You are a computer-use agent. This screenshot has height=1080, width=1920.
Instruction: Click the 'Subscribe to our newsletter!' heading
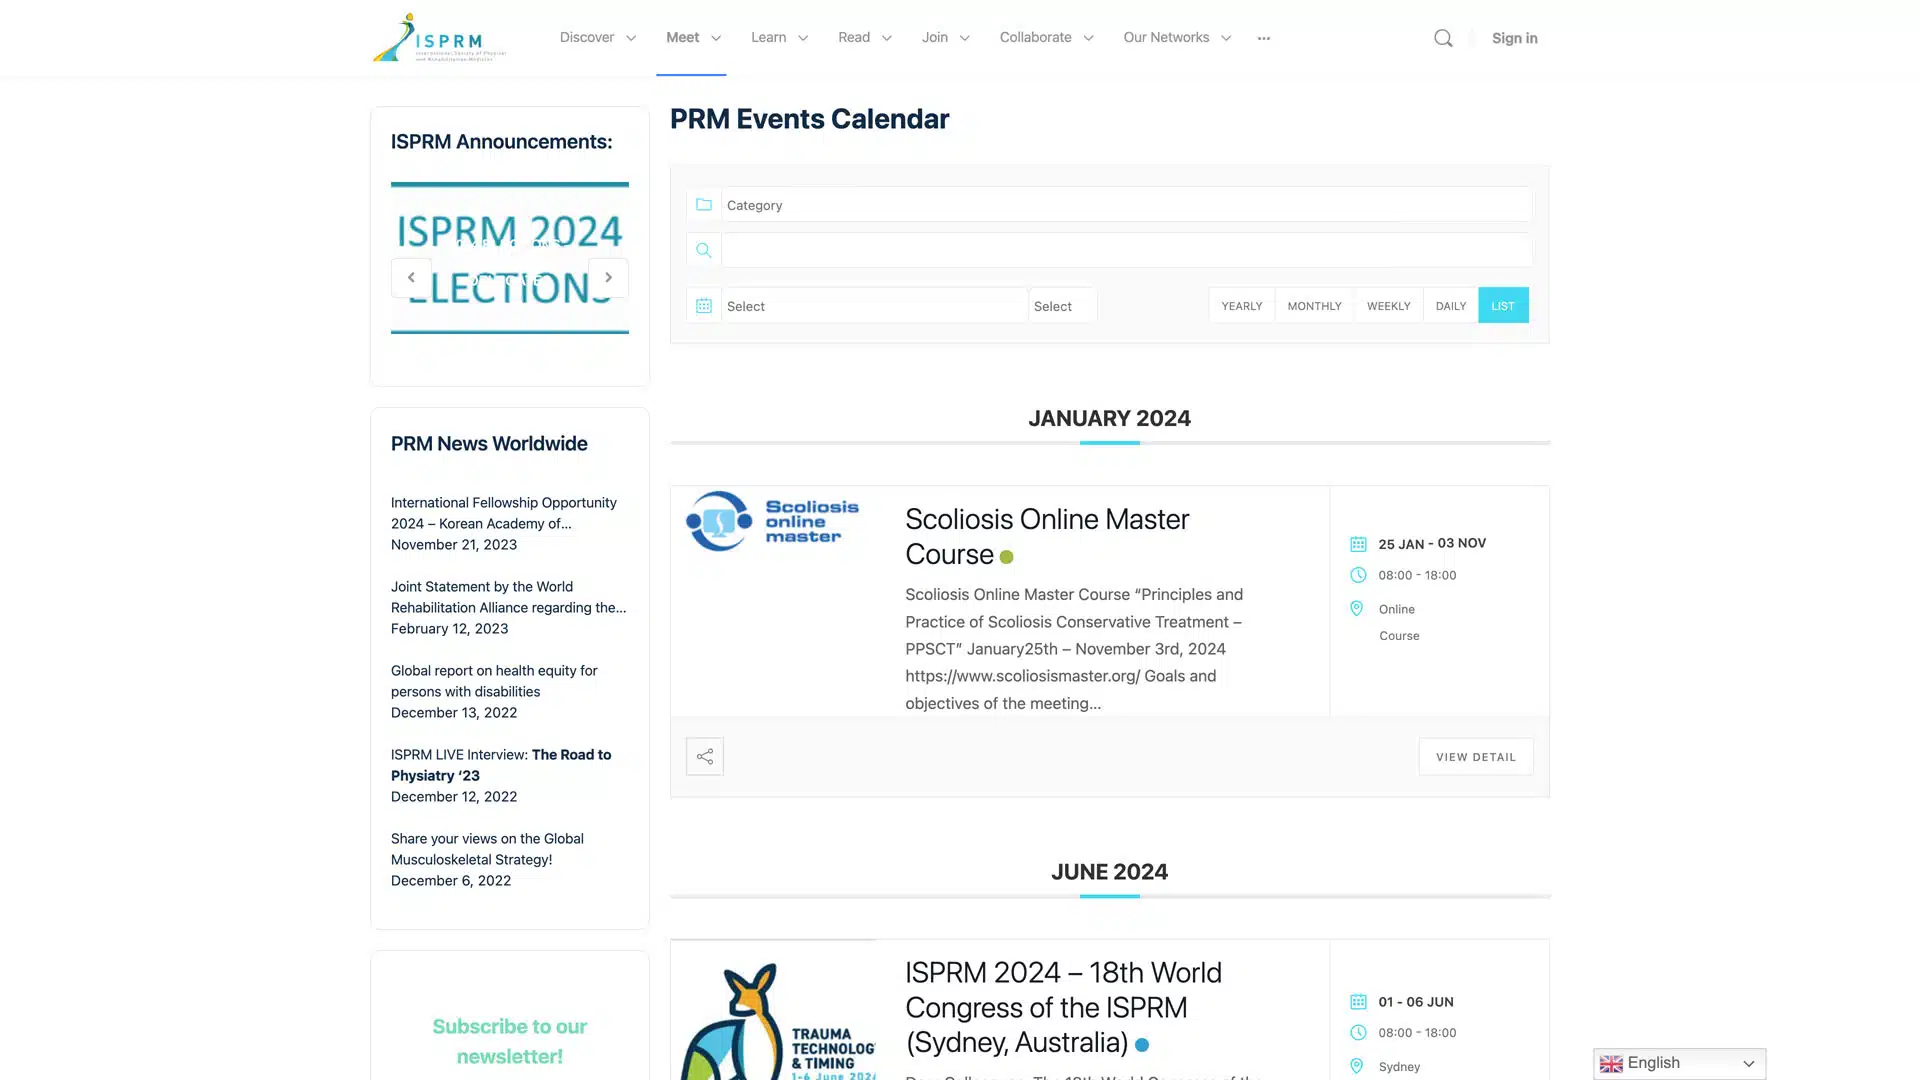[510, 1041]
